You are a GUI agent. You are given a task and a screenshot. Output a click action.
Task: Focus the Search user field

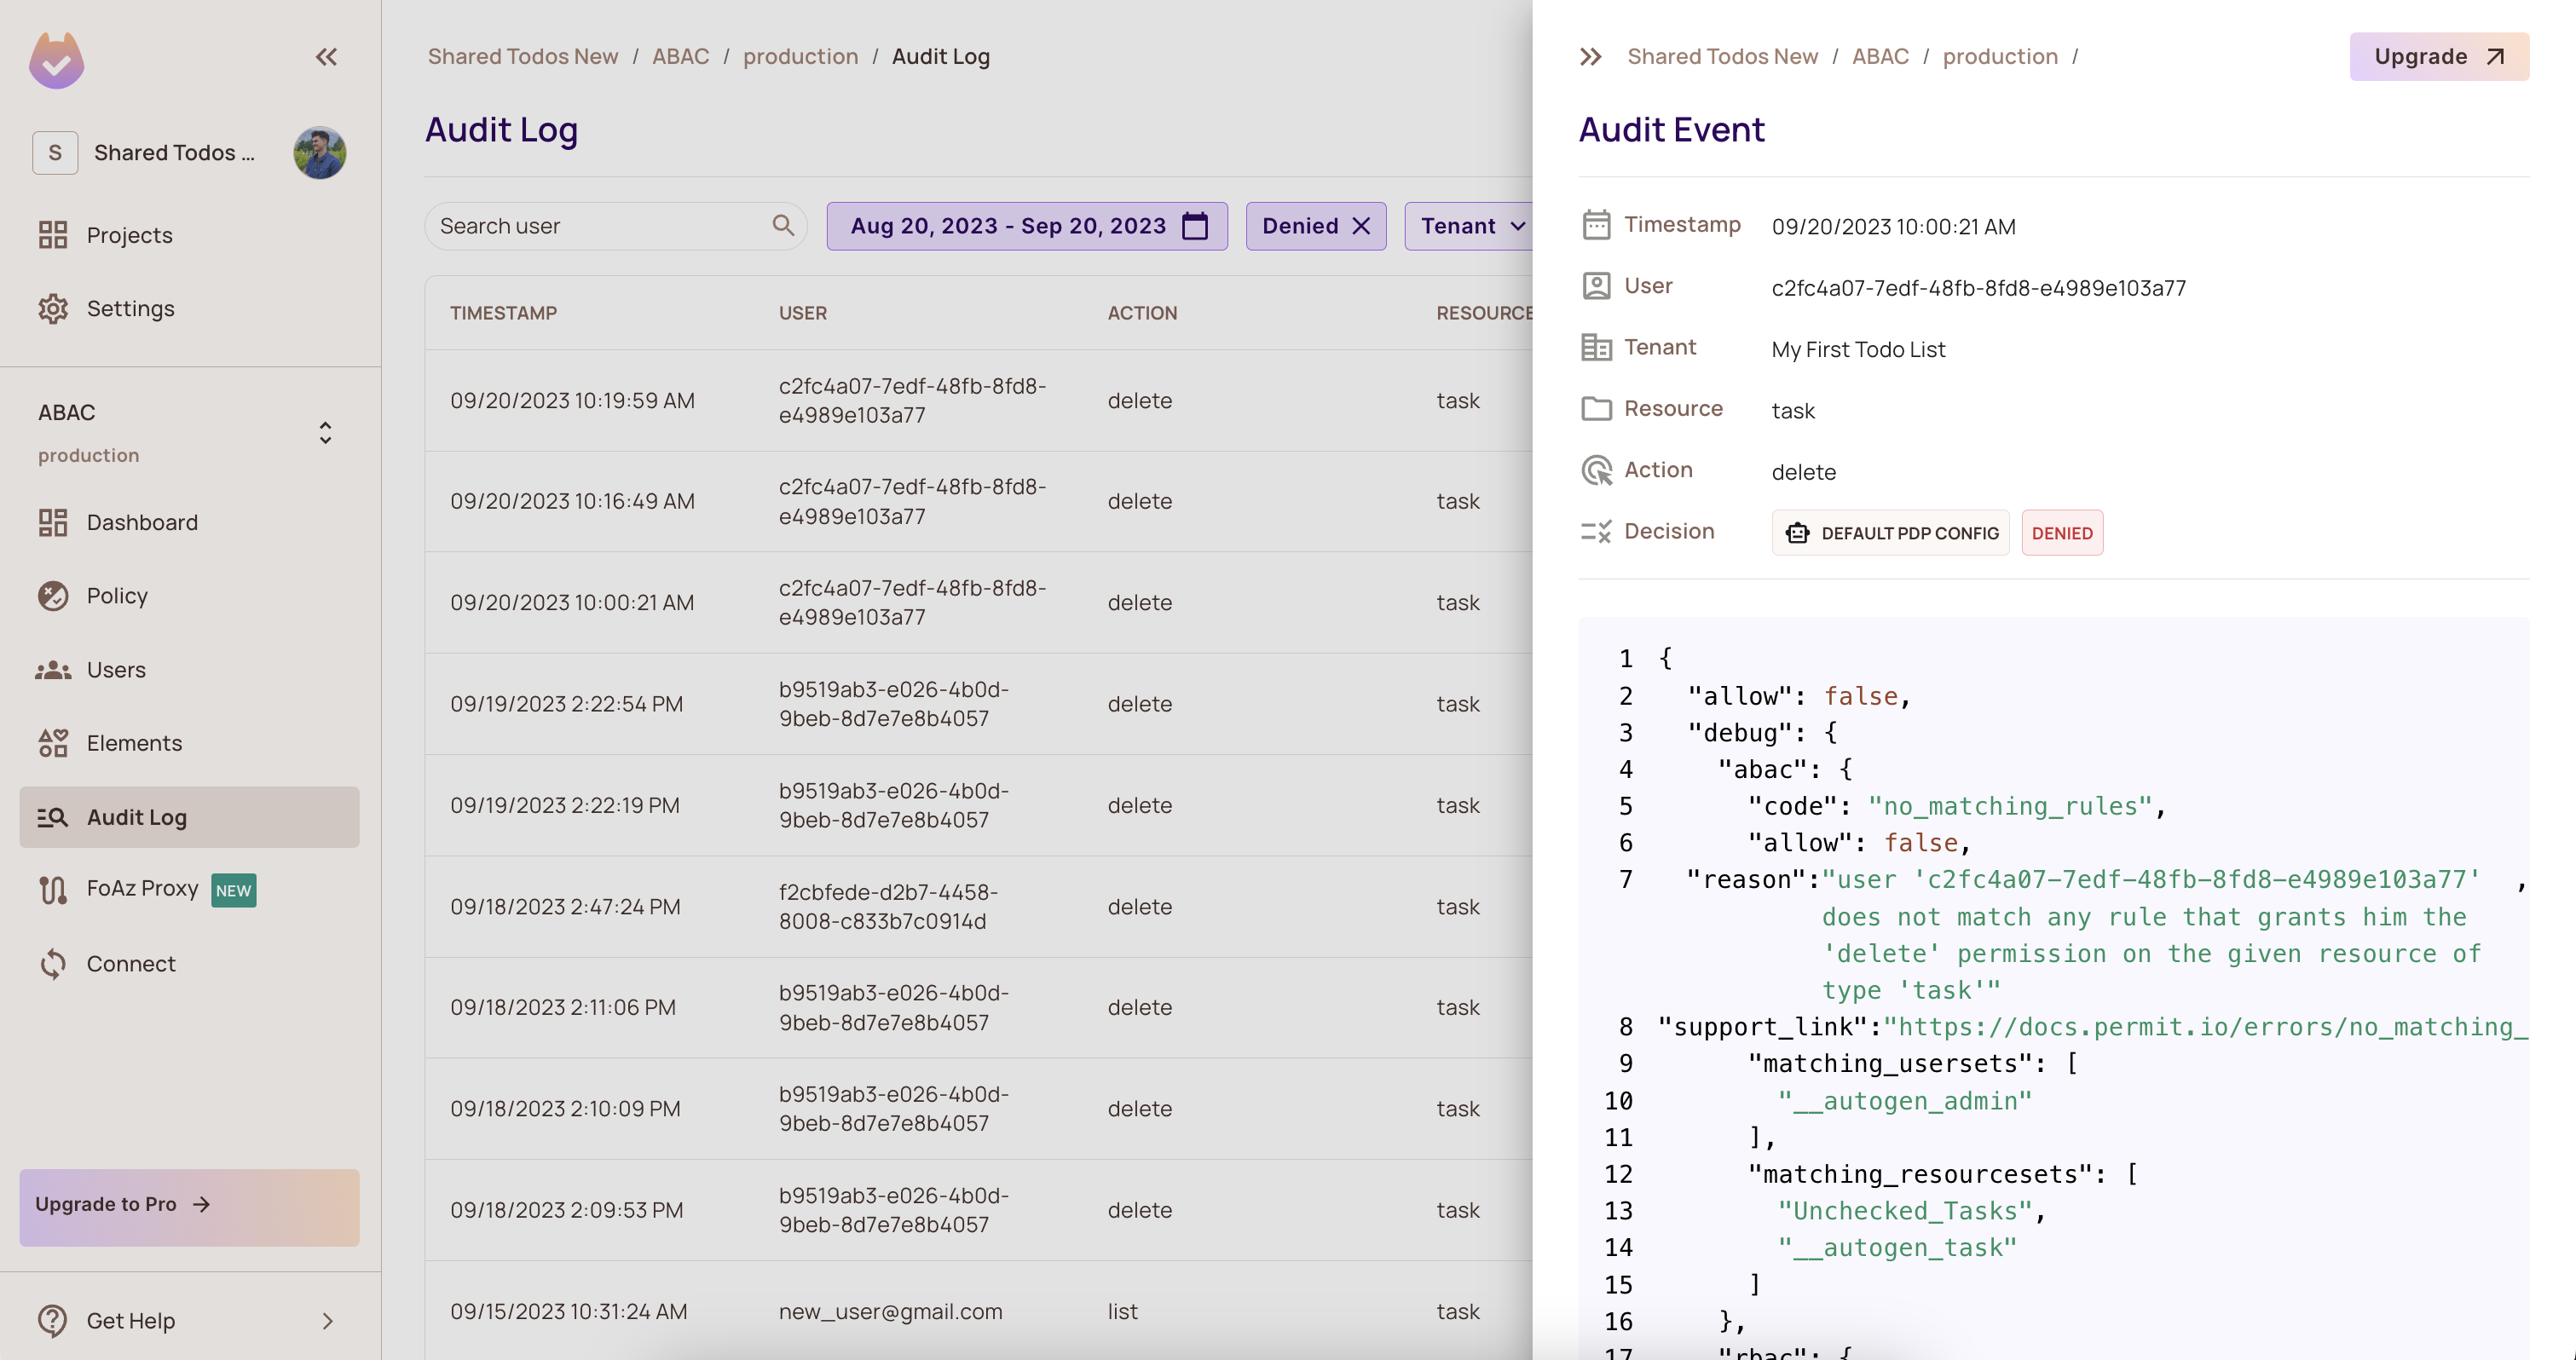click(x=600, y=226)
